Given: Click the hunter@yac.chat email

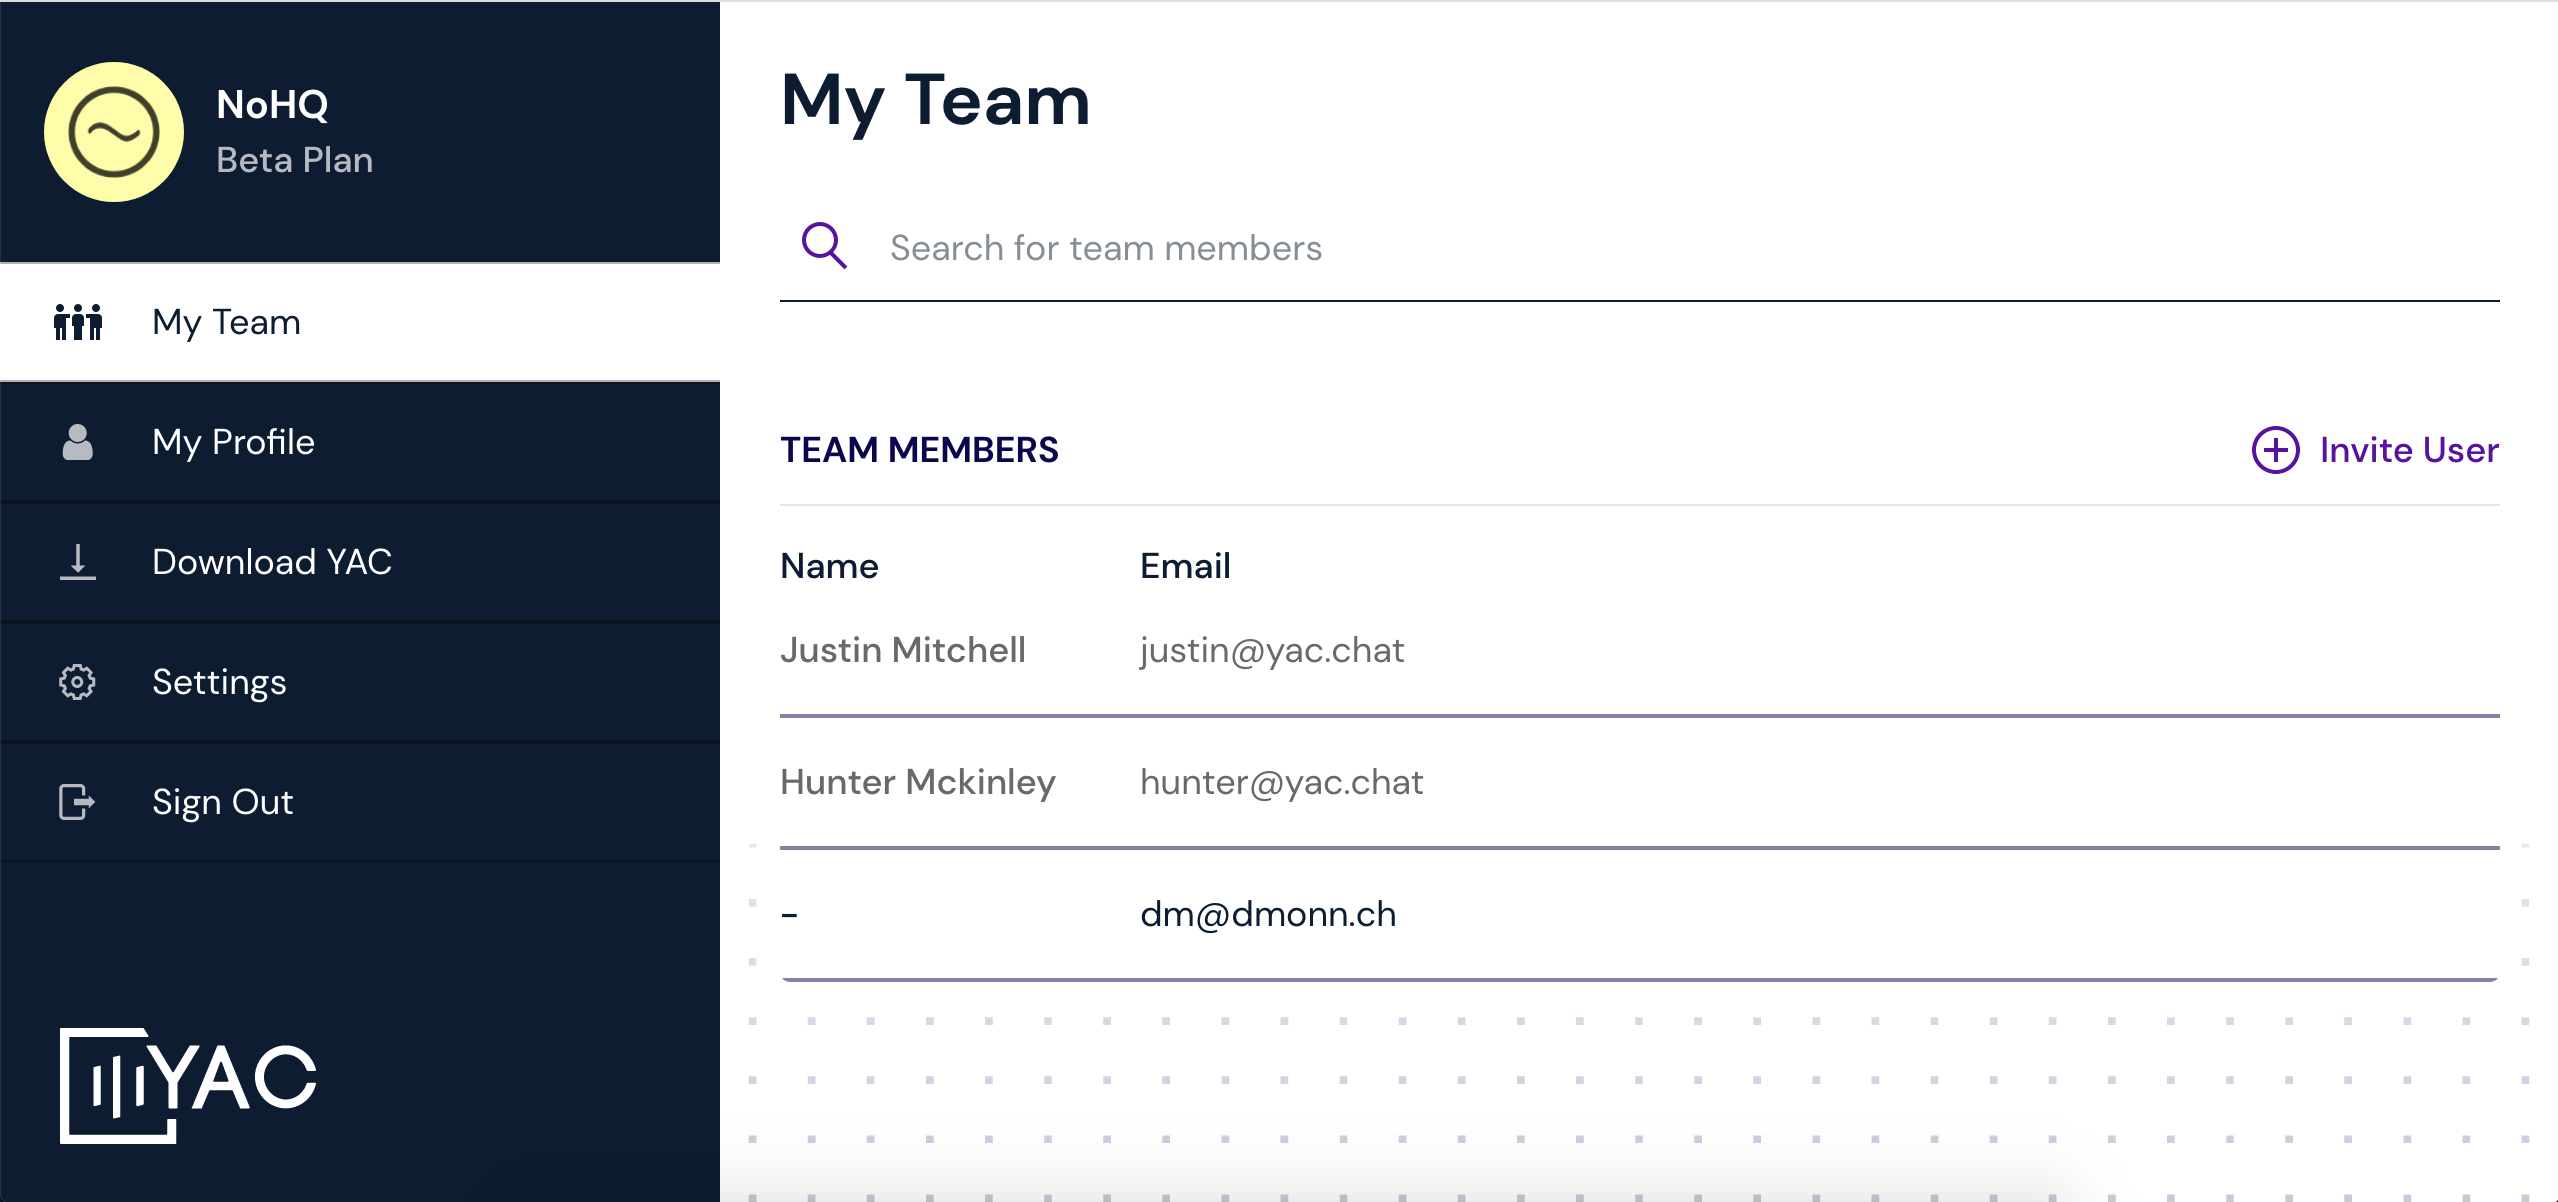Looking at the screenshot, I should click(1281, 782).
